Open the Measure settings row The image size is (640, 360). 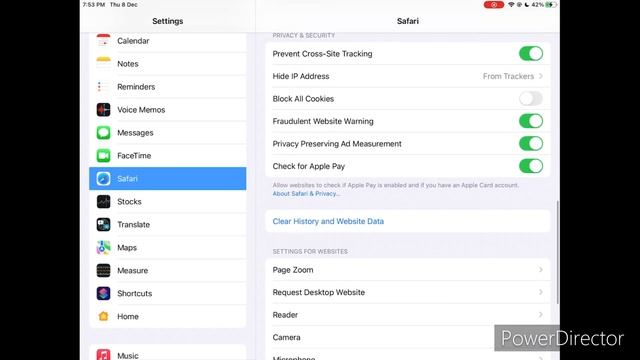pos(168,270)
